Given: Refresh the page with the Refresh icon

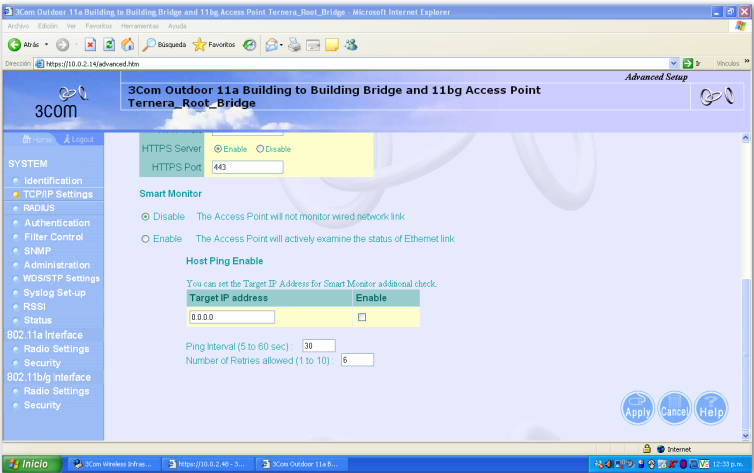Looking at the screenshot, I should (108, 44).
